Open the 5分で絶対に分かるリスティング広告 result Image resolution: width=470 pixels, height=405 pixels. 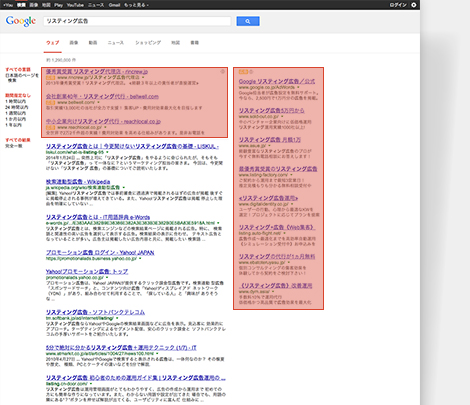click(x=121, y=348)
